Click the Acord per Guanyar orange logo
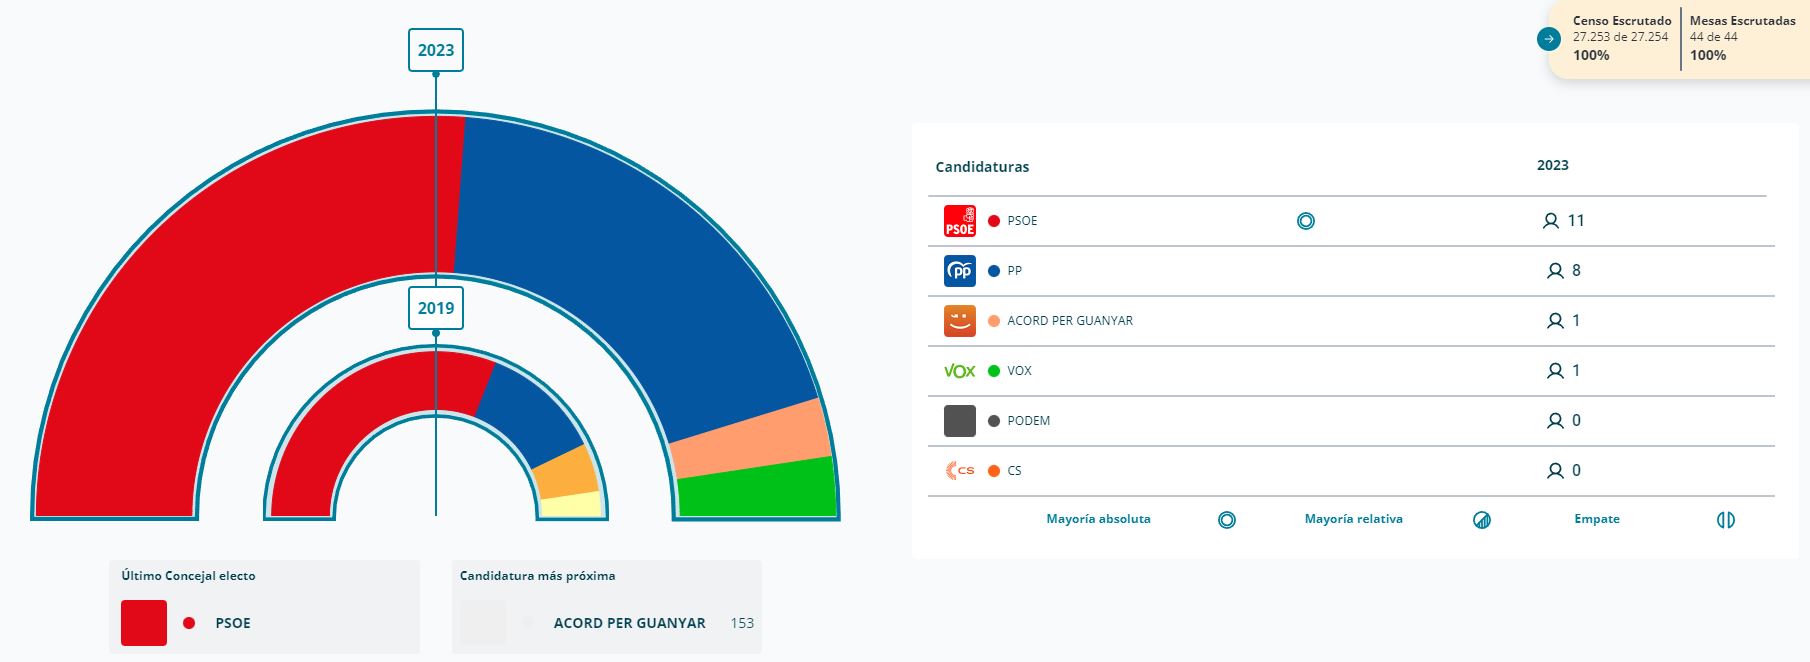Screen dimensions: 1810x662 point(959,321)
